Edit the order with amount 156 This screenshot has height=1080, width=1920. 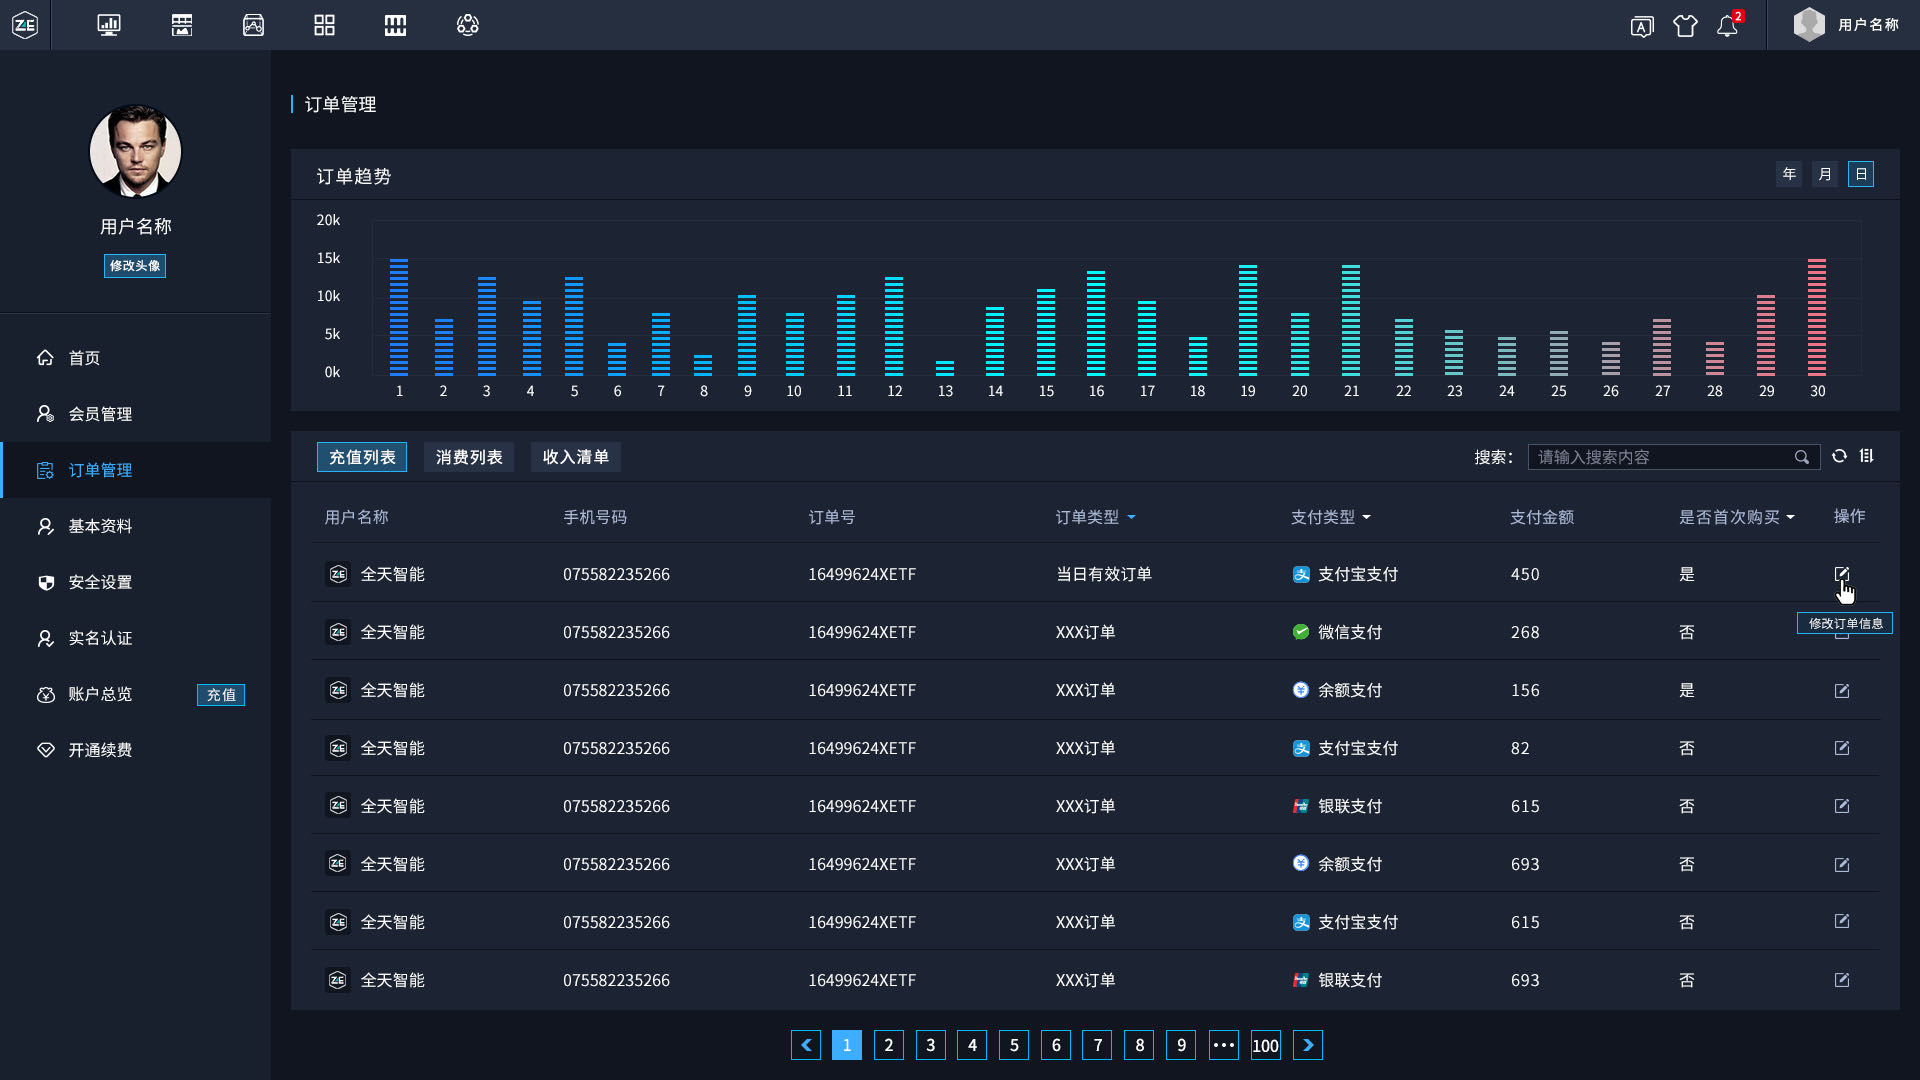1842,691
